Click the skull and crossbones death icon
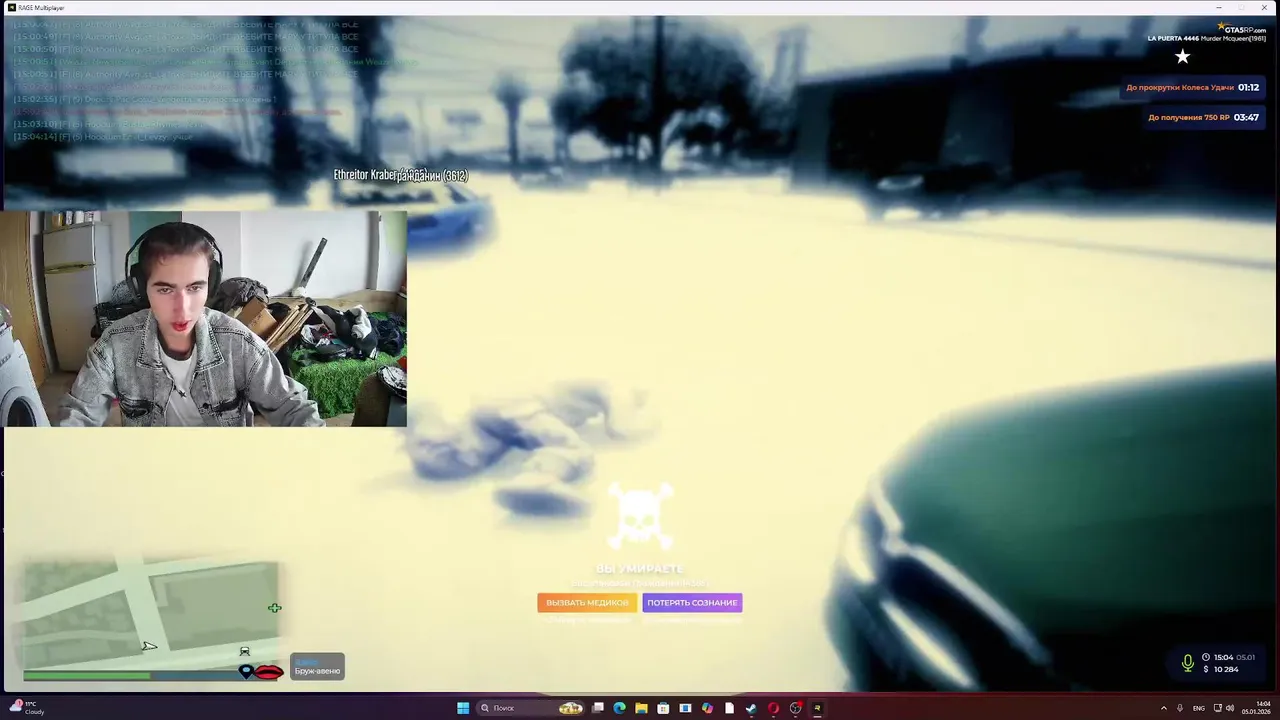 pos(640,517)
